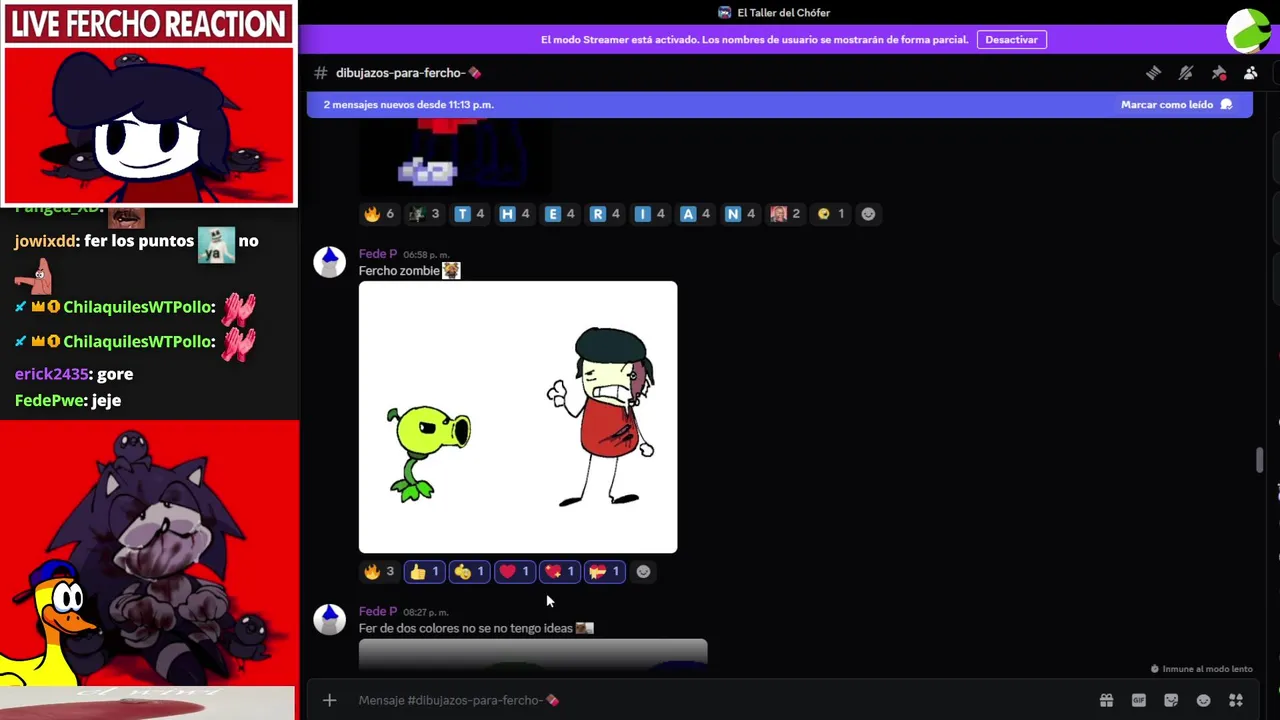
Task: Open the gift icon in message bar
Action: click(1106, 700)
